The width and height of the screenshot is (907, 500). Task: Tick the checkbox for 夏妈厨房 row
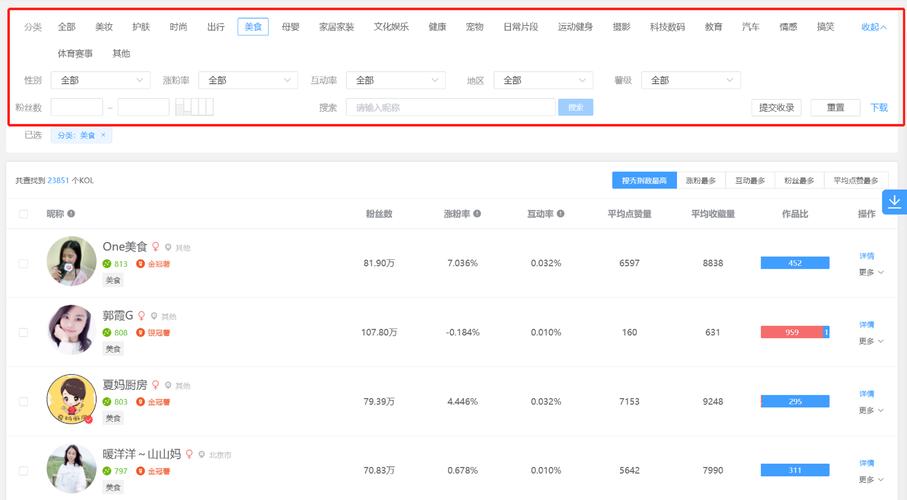[x=24, y=402]
